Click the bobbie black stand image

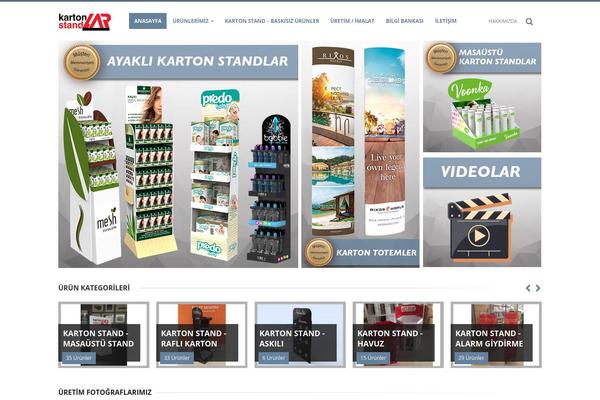[269, 188]
